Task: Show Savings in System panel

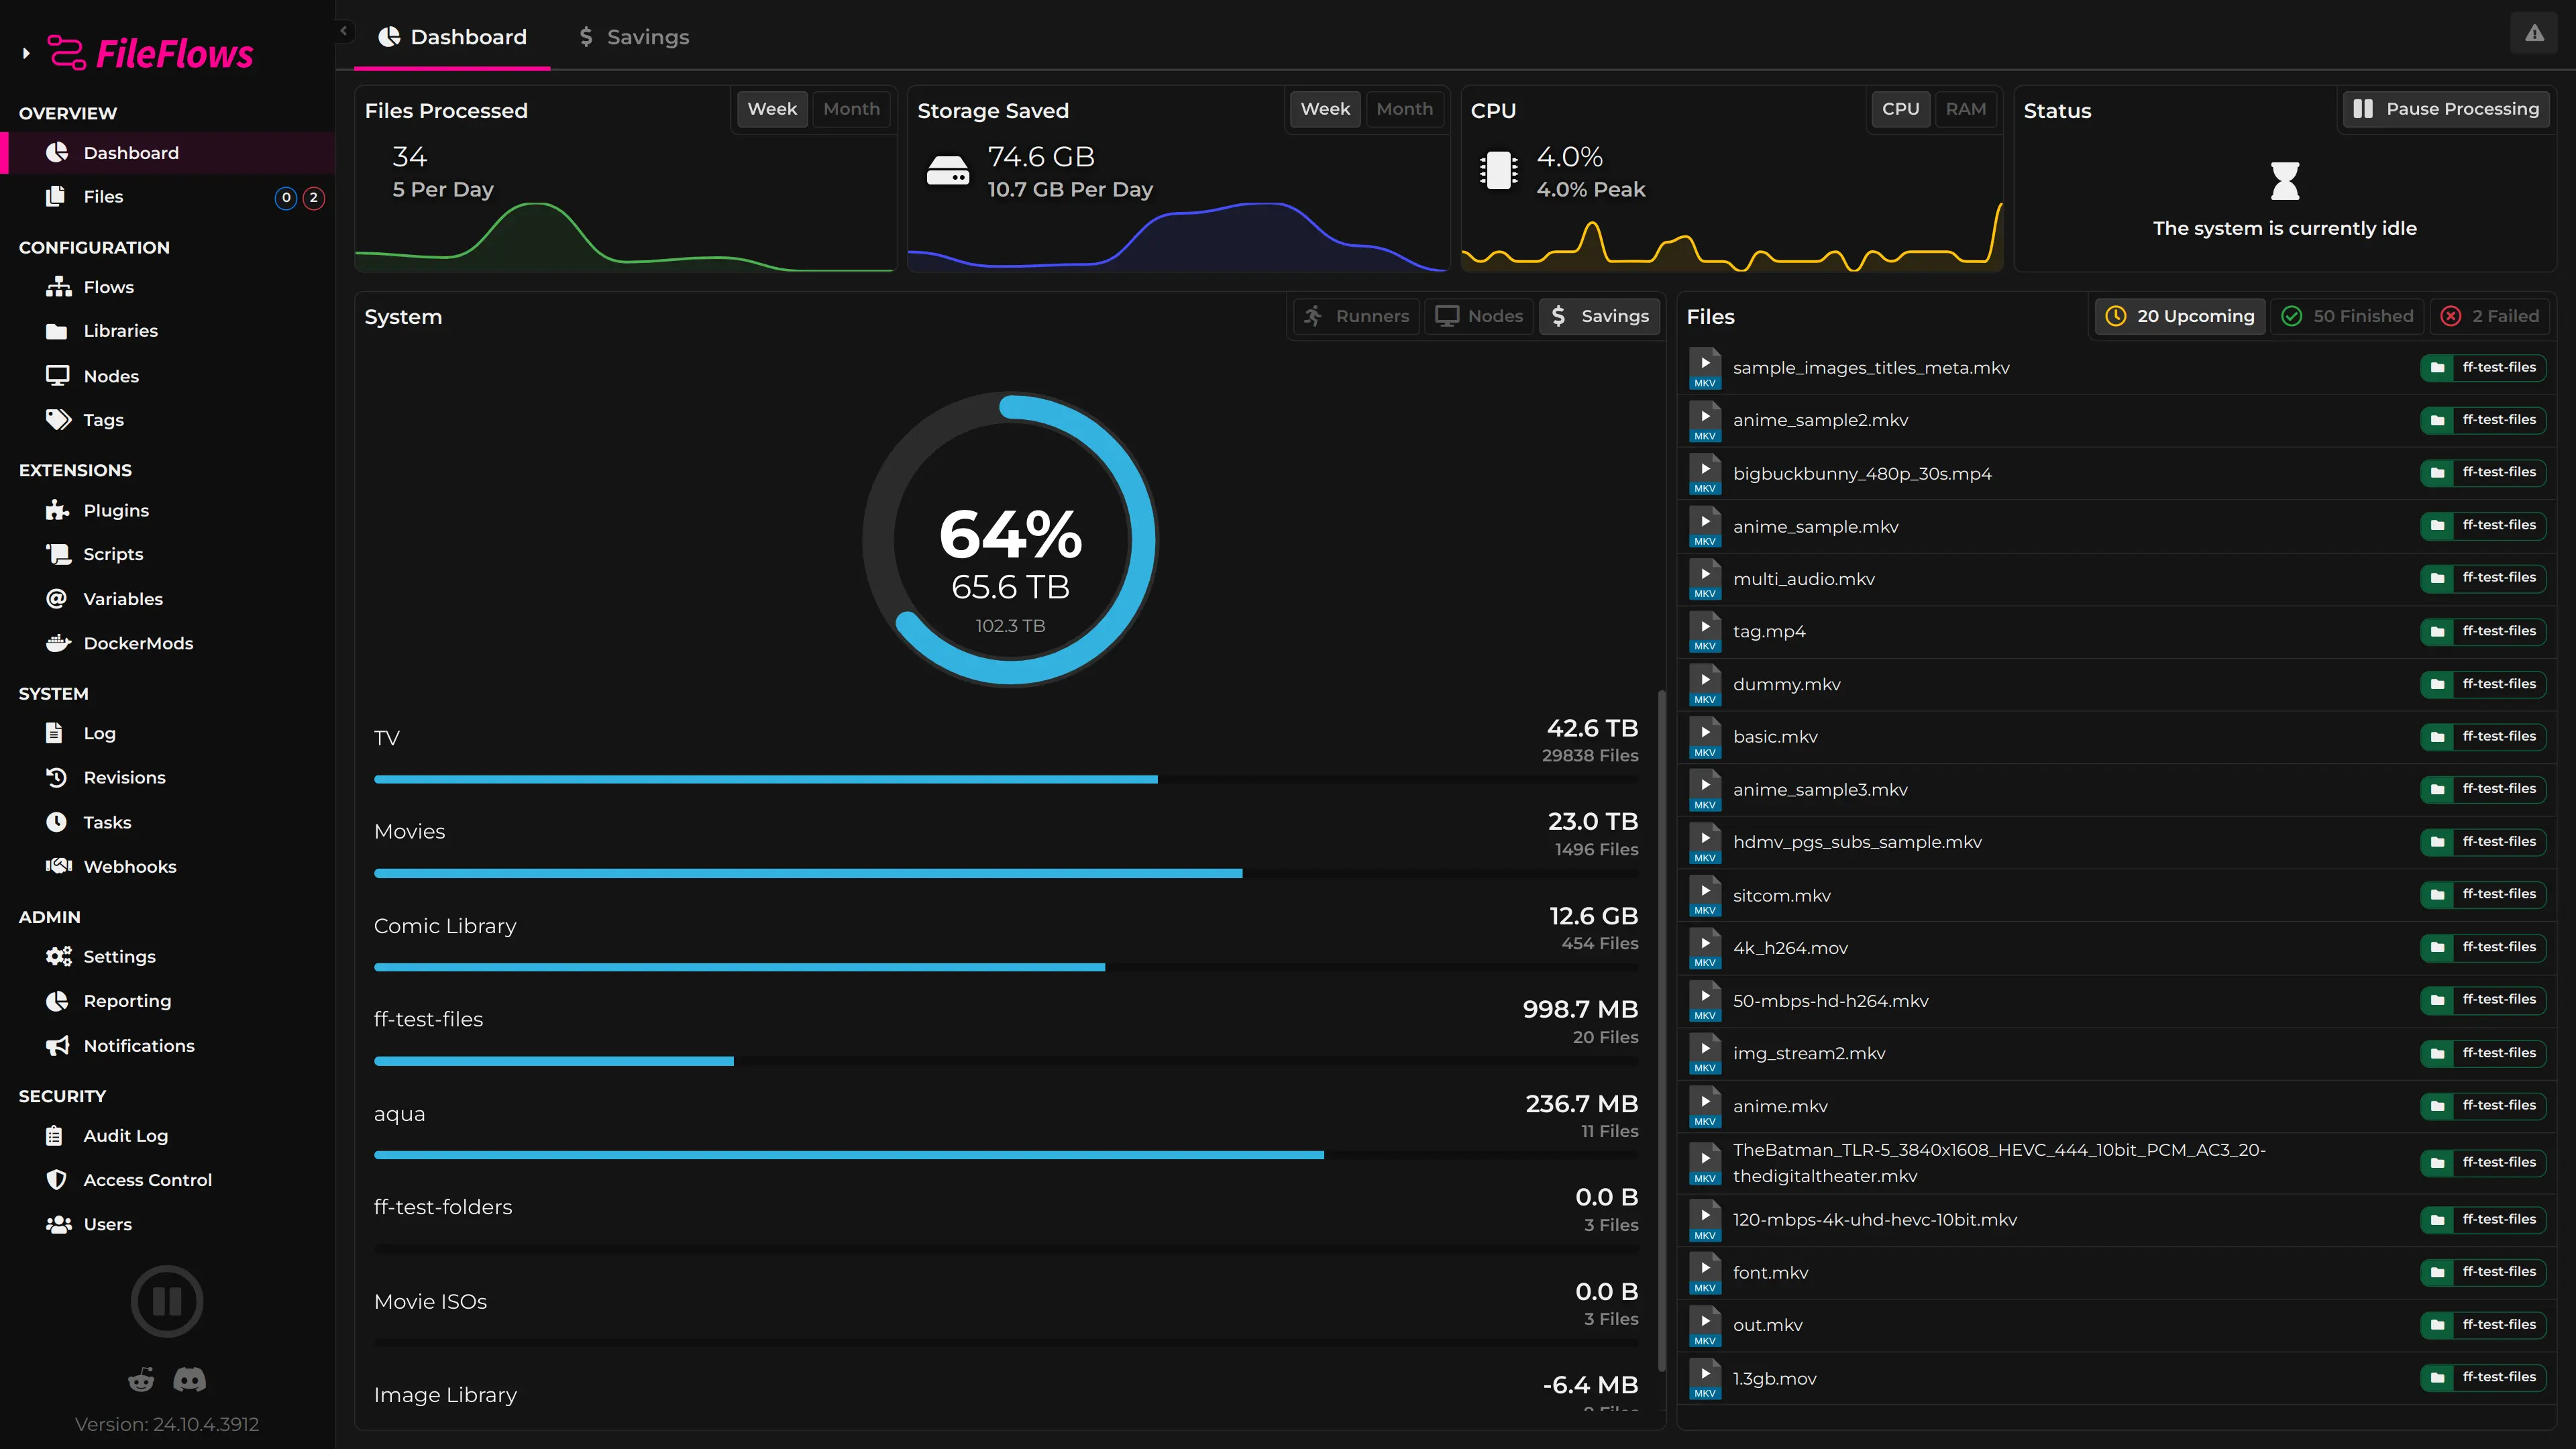Action: (1599, 316)
